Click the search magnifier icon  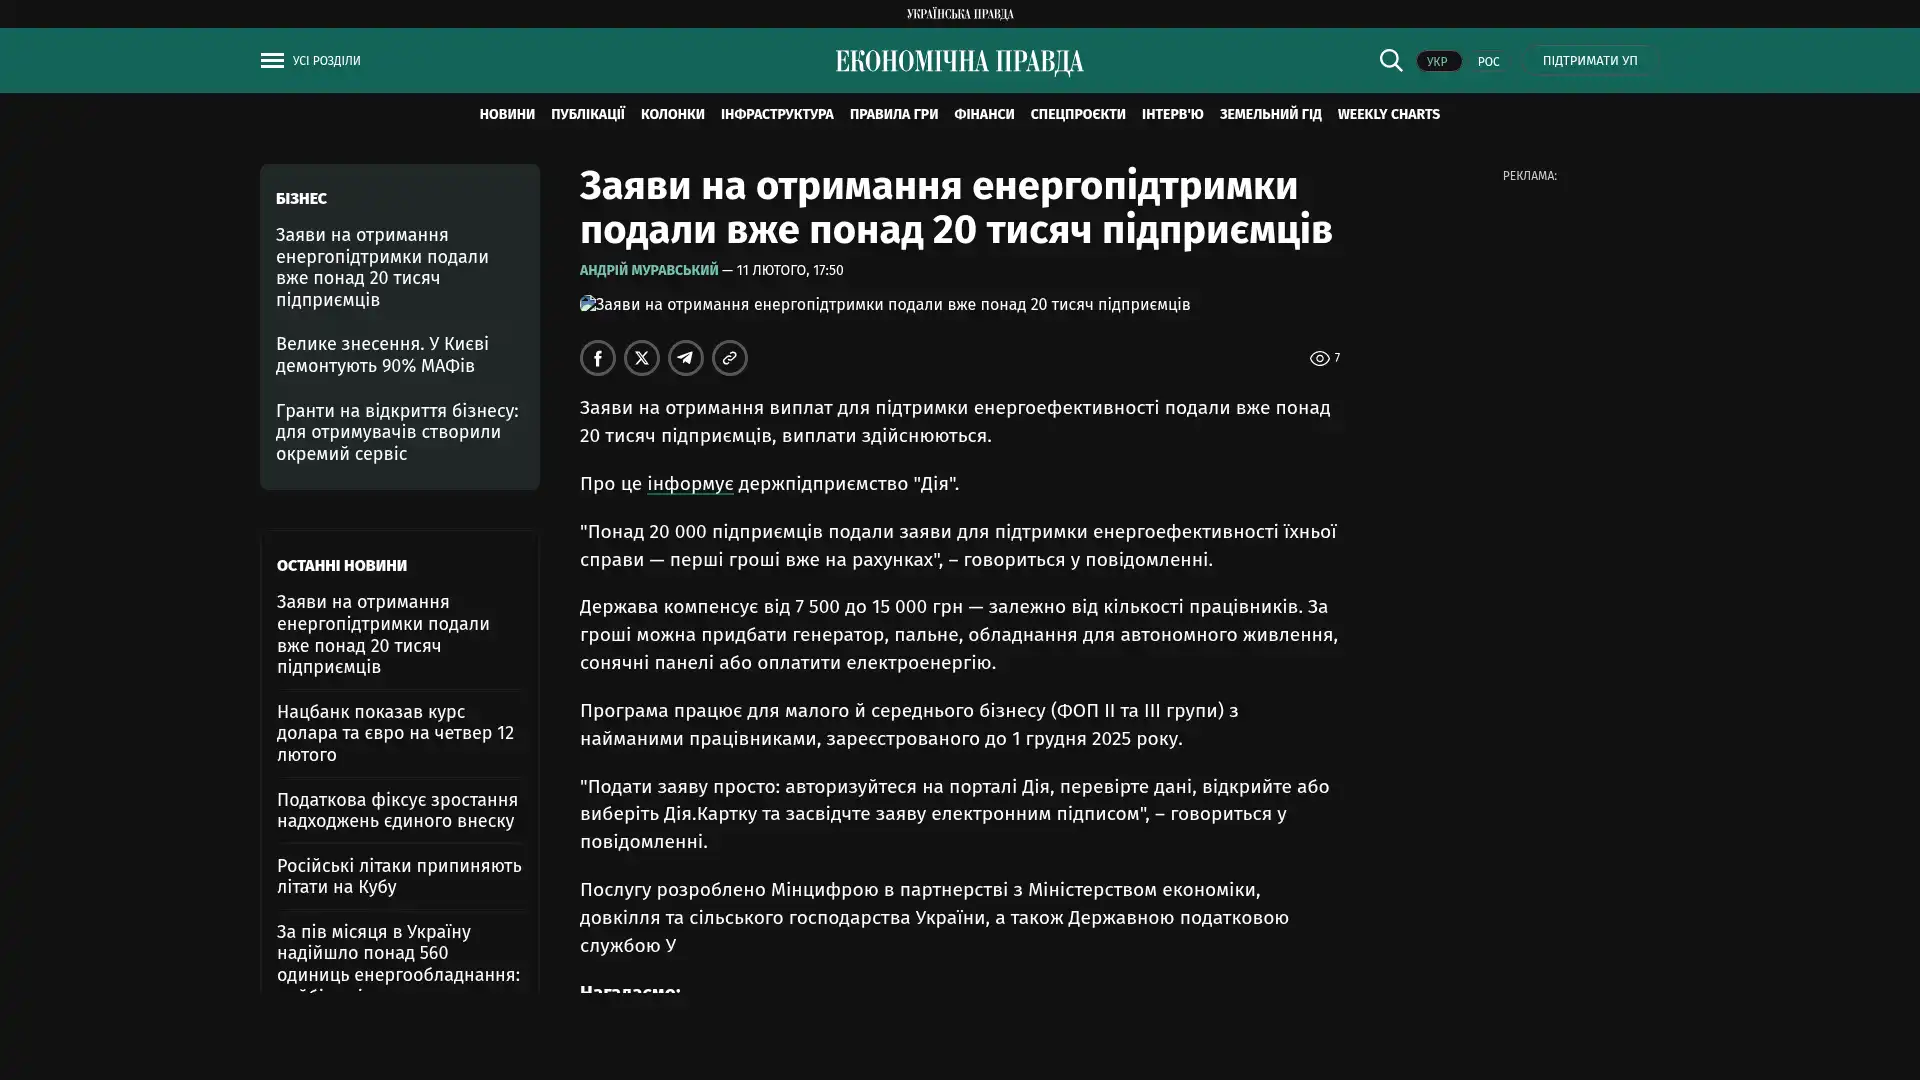click(x=1390, y=60)
